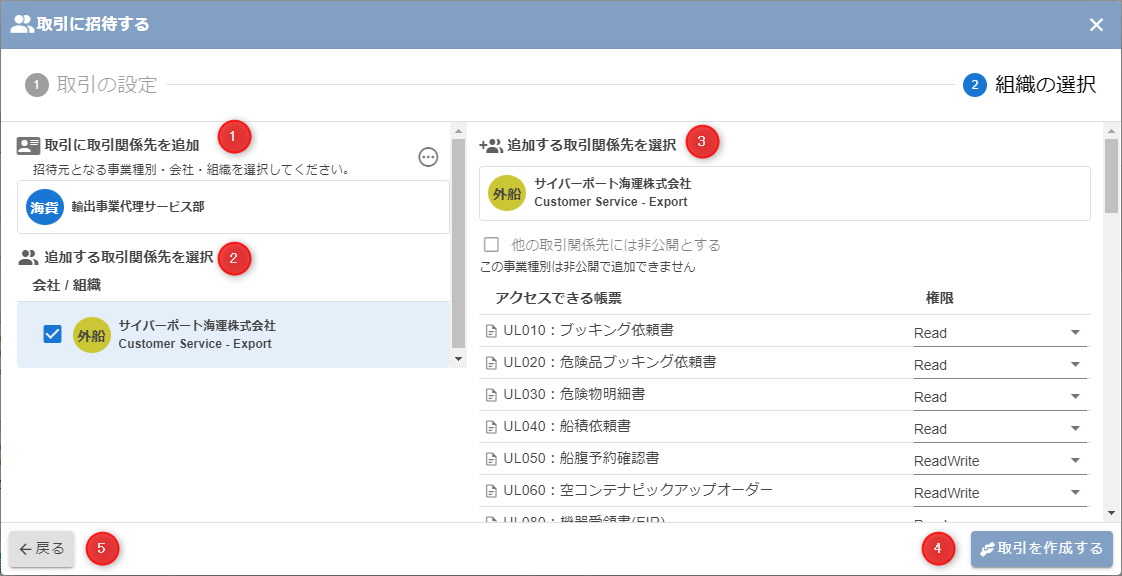This screenshot has height=576, width=1122.
Task: Expand permission dropdown for UL030 危険物明細書
Action: point(1000,397)
